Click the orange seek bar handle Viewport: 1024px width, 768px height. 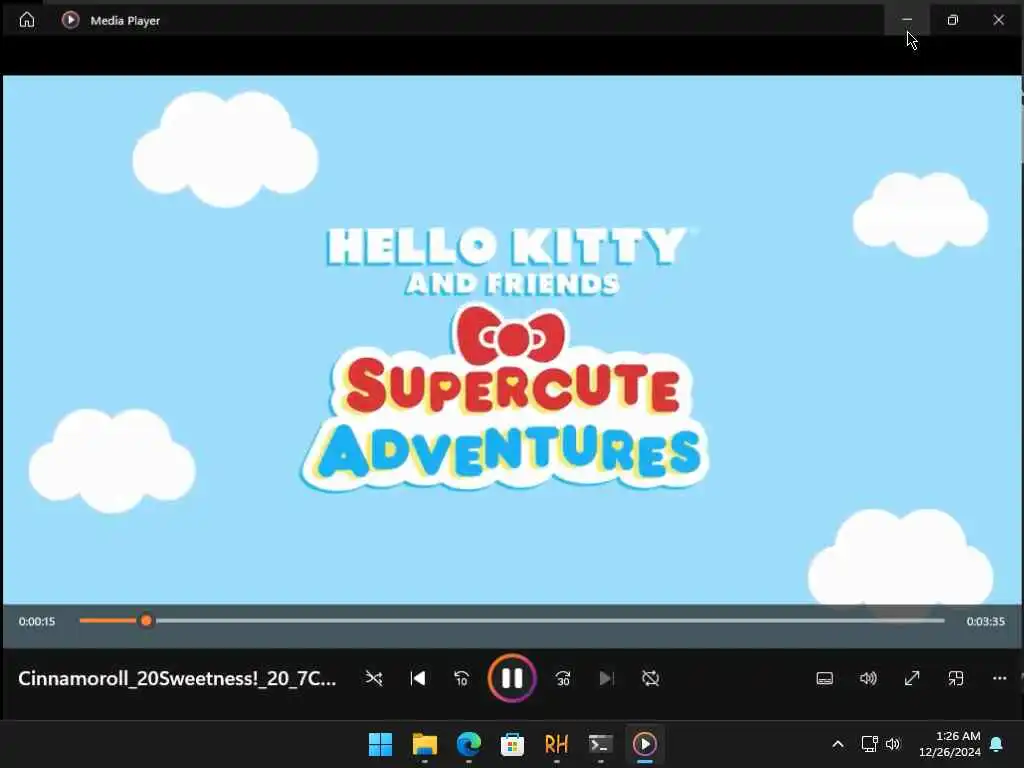pyautogui.click(x=146, y=620)
